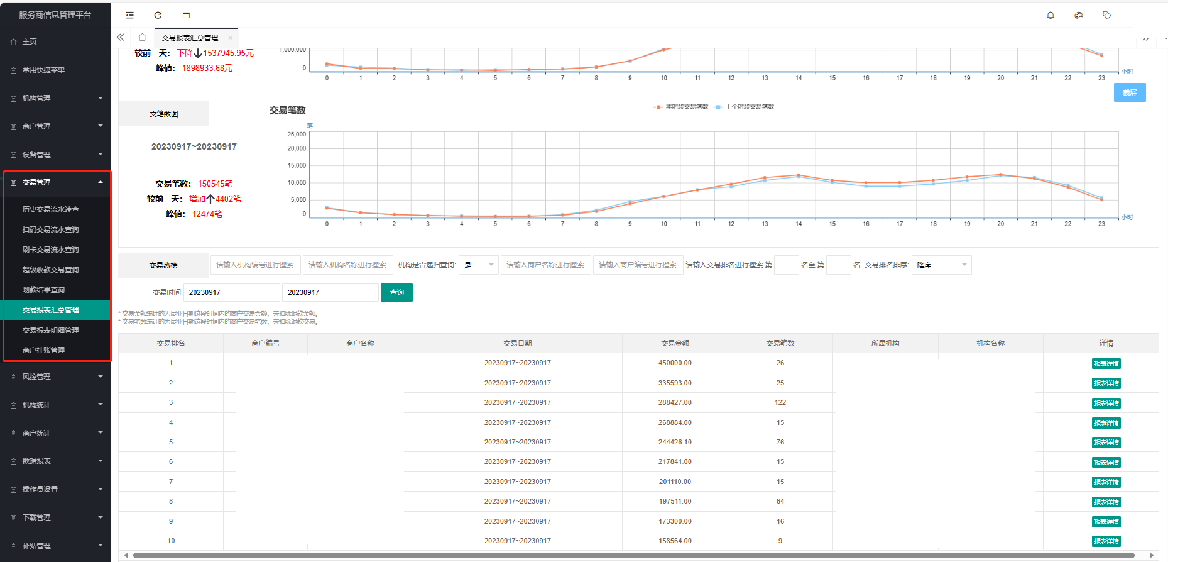Open the sort order dropdown in the filter row
The width and height of the screenshot is (1183, 562).
click(x=941, y=265)
